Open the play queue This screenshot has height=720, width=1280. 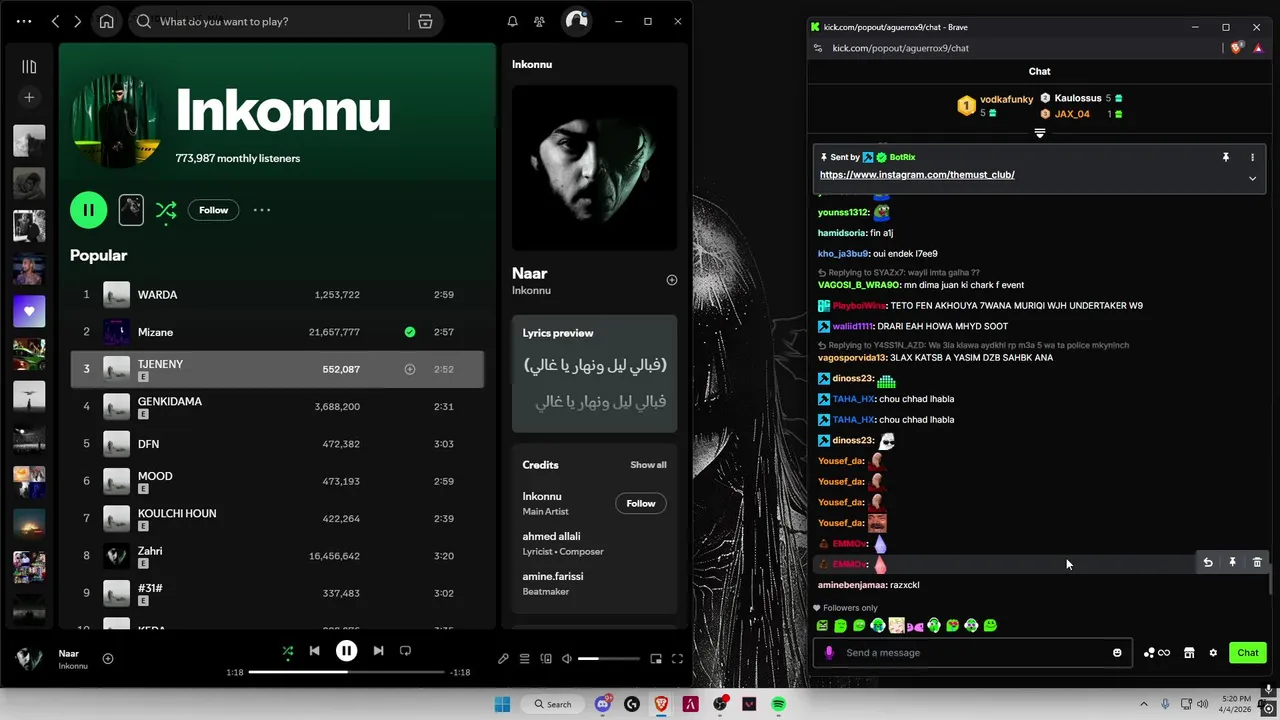coord(524,658)
